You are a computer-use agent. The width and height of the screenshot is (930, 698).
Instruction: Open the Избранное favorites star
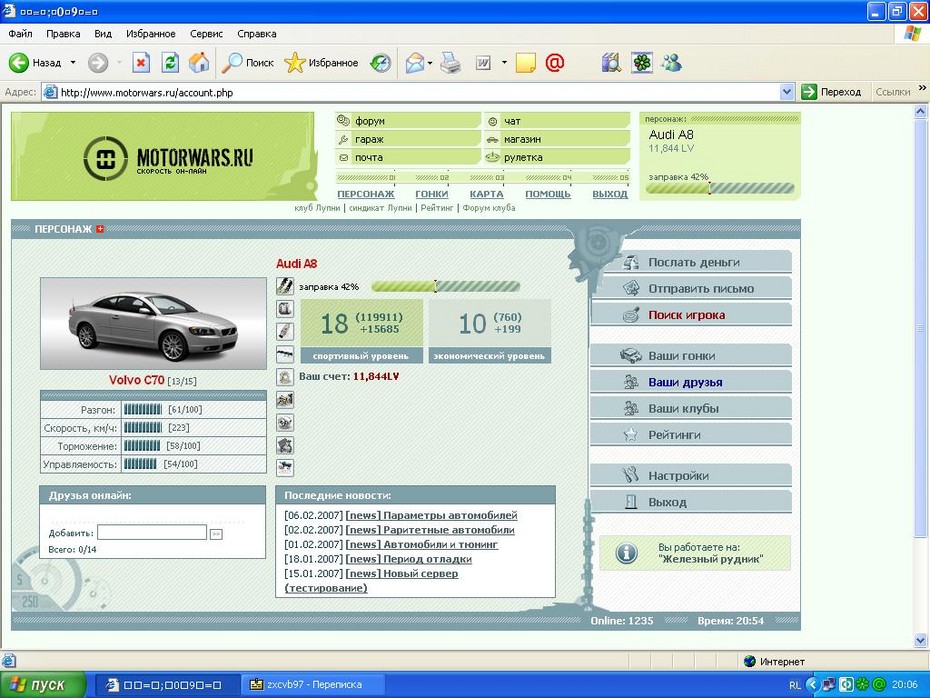(x=321, y=62)
